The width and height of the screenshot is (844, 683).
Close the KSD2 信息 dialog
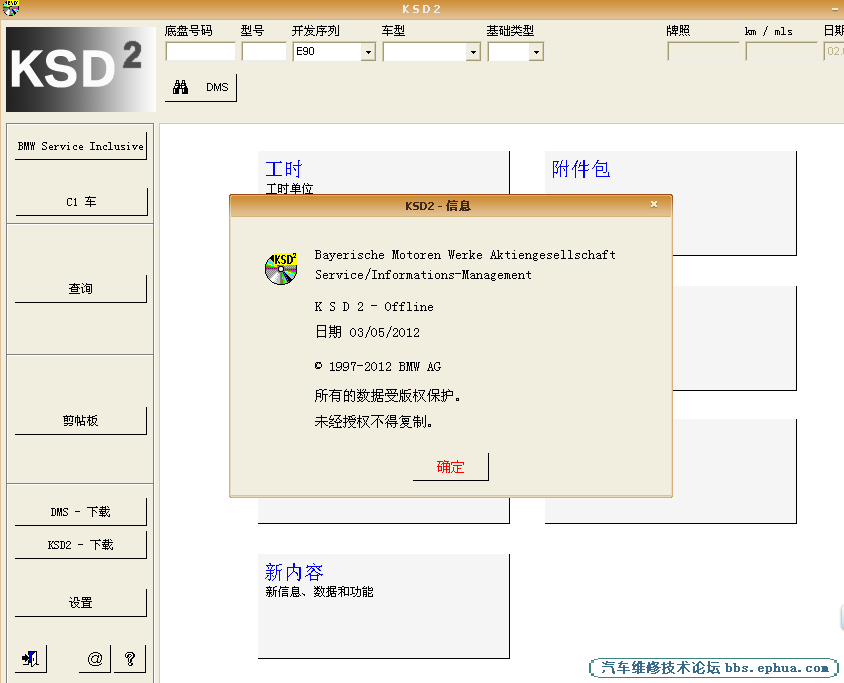(x=653, y=204)
